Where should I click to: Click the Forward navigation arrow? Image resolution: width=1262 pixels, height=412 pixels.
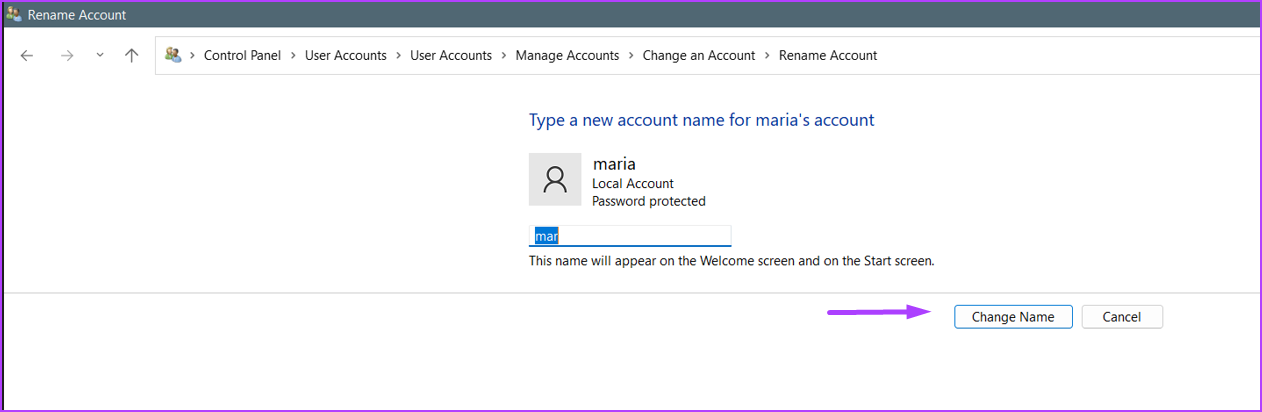click(x=67, y=56)
